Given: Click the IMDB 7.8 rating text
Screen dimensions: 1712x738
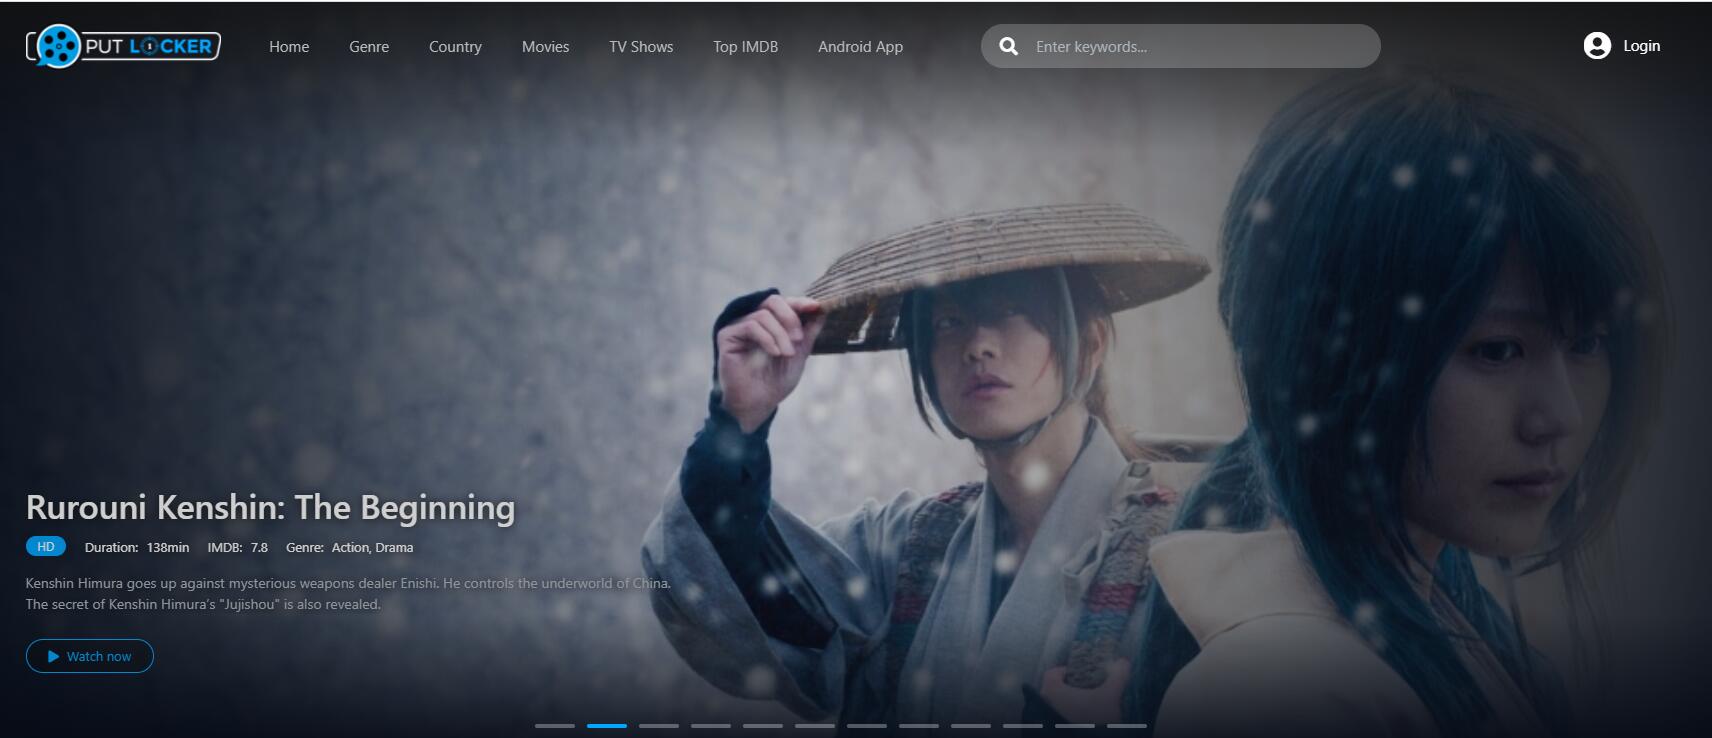Looking at the screenshot, I should click(x=238, y=547).
